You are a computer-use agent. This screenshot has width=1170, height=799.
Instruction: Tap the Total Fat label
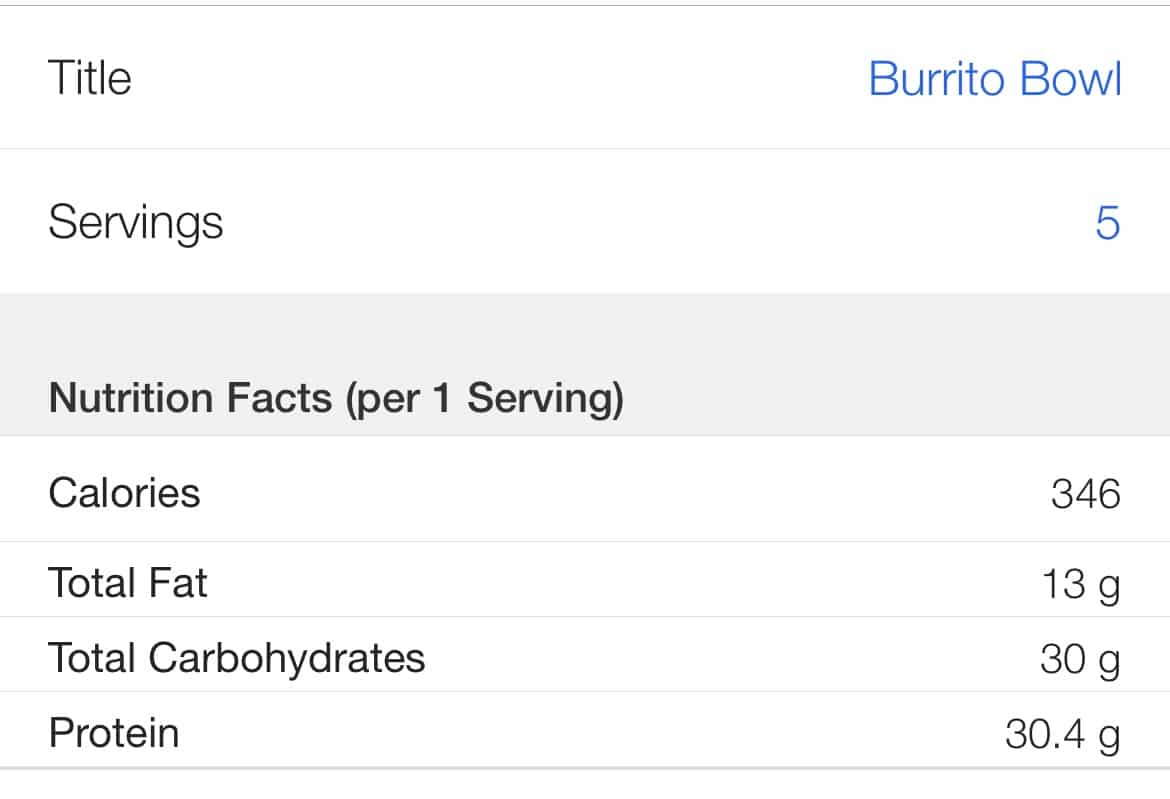click(x=128, y=583)
